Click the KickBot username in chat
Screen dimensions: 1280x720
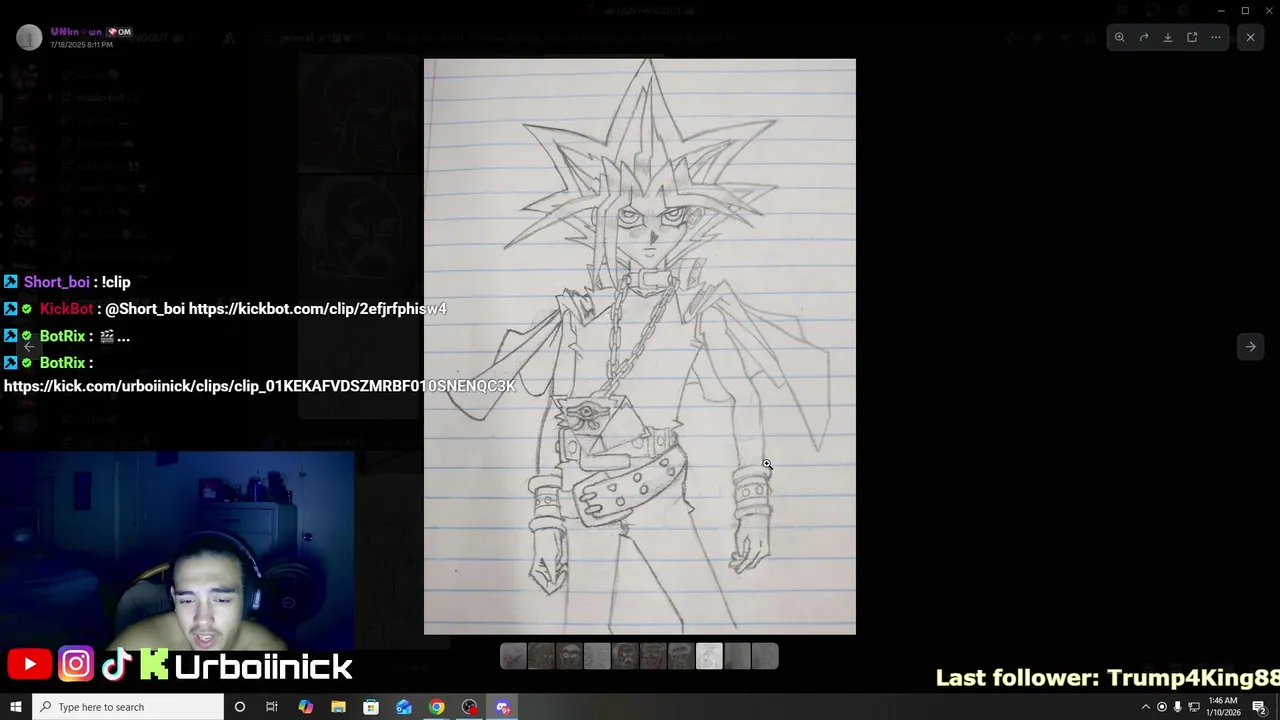click(x=66, y=309)
